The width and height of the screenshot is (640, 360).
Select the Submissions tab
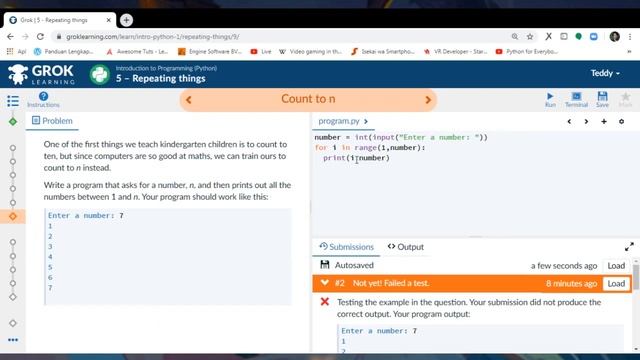click(x=346, y=247)
